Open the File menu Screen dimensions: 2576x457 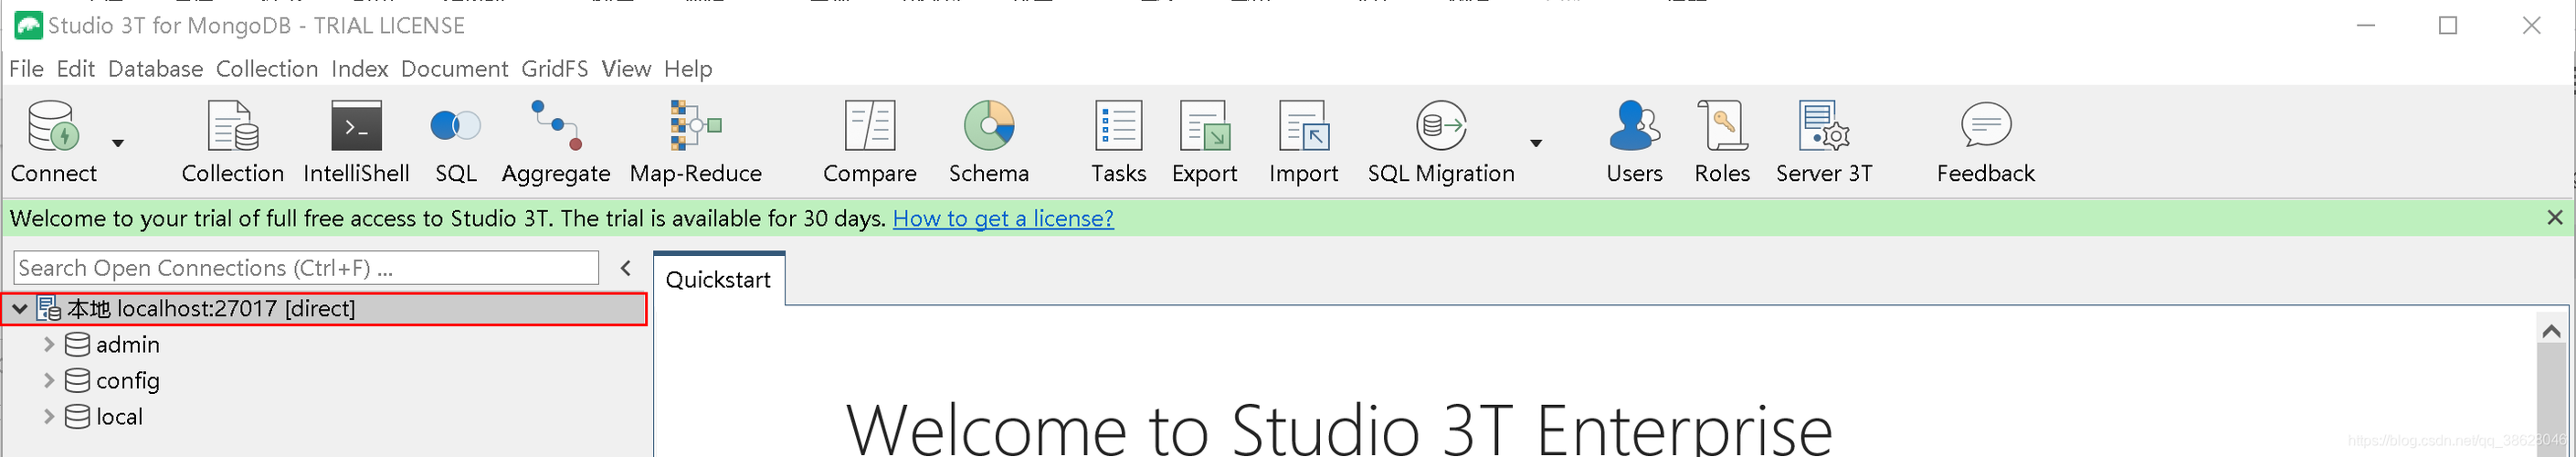pos(26,68)
